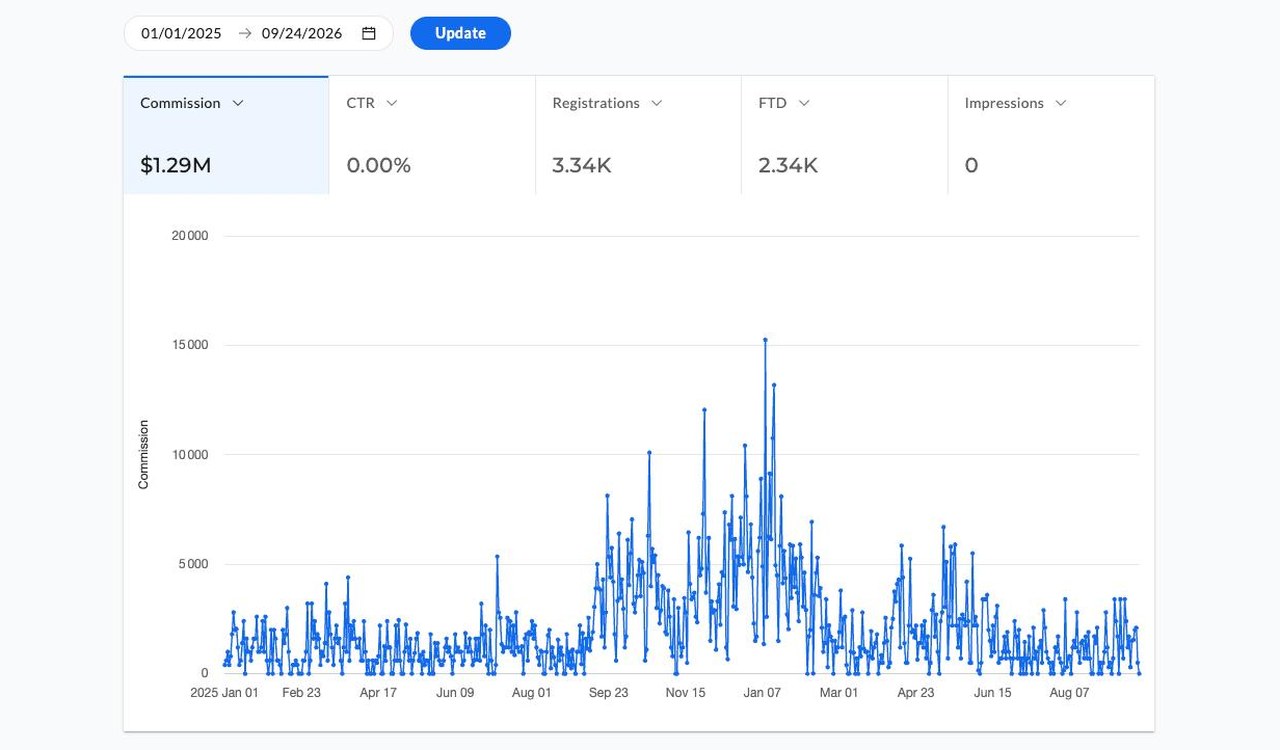Expand the Impressions metric dropdown chevron
This screenshot has width=1280, height=750.
coord(1061,103)
